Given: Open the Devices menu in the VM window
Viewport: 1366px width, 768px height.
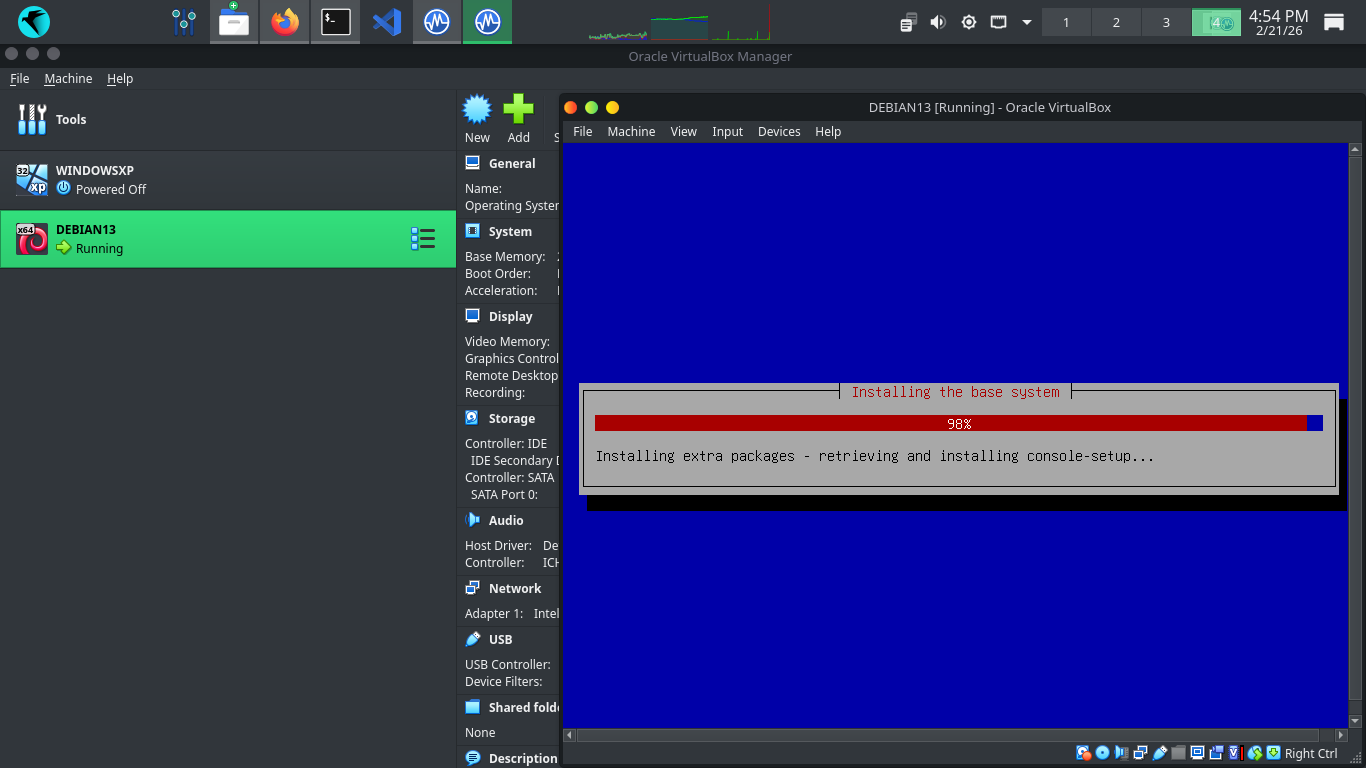Looking at the screenshot, I should 778,131.
